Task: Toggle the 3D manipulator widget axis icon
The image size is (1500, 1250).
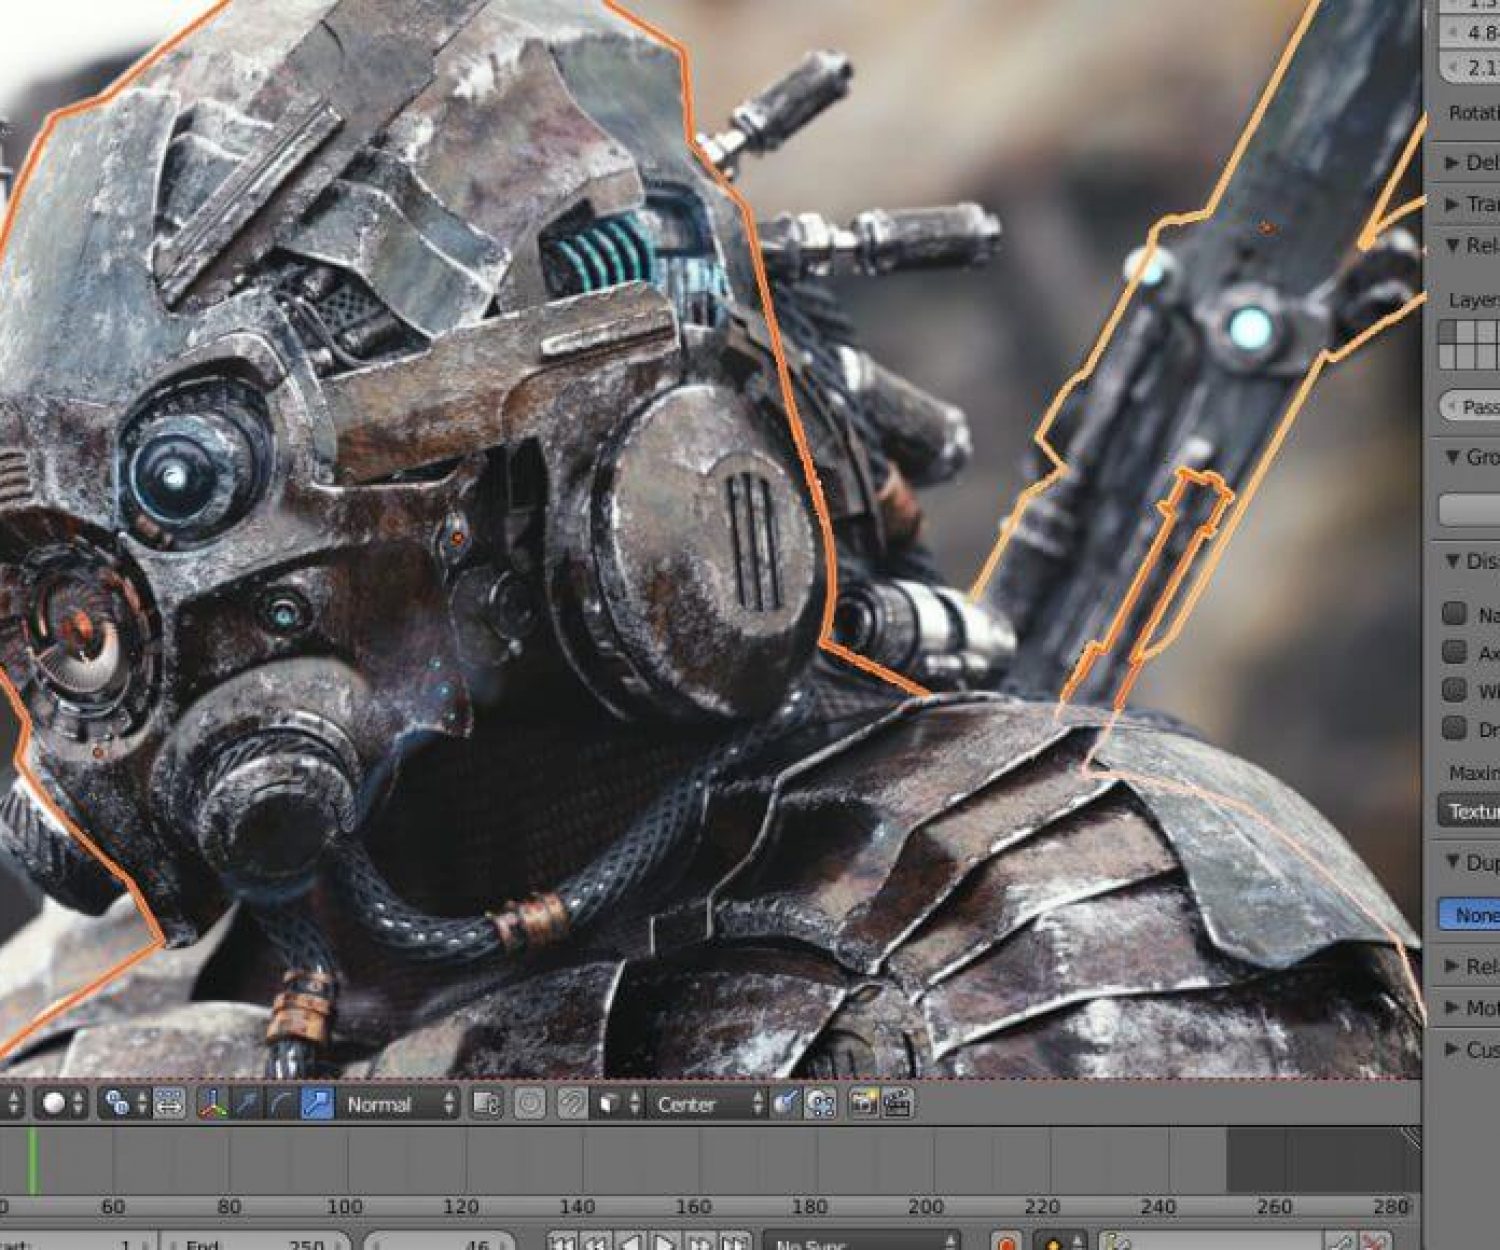Action: coord(212,1103)
